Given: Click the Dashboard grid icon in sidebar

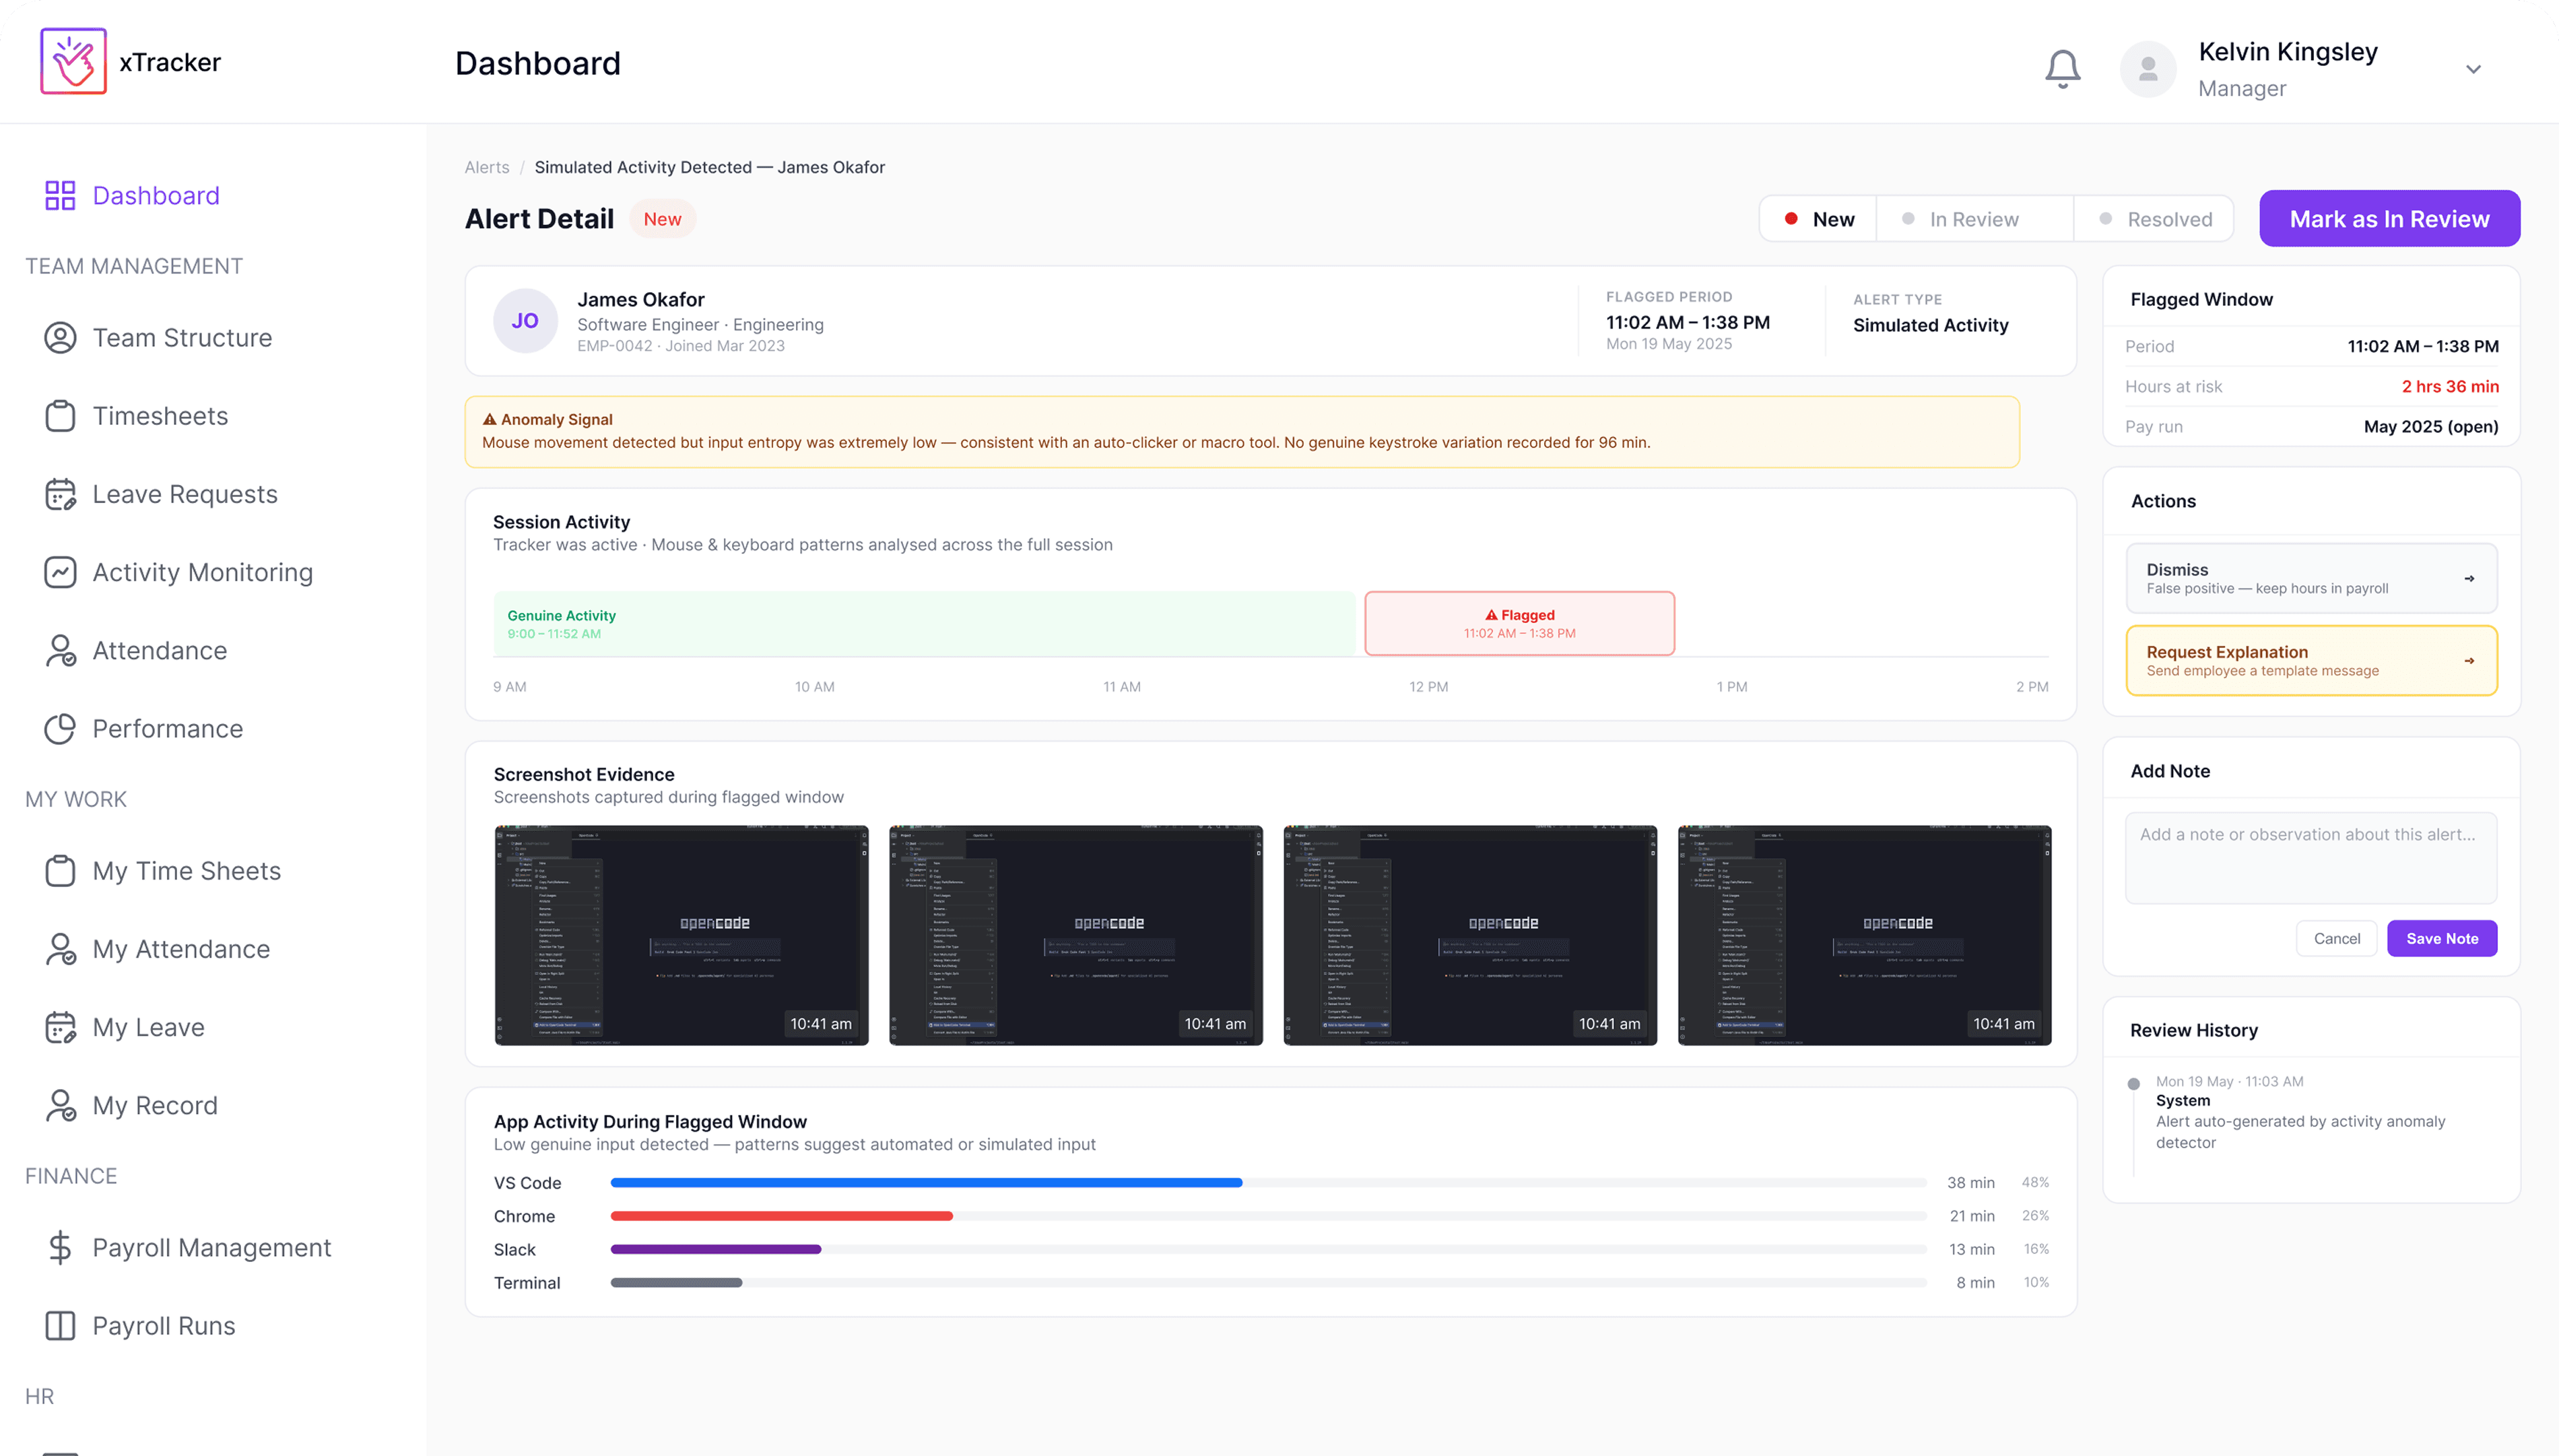Looking at the screenshot, I should (x=60, y=195).
